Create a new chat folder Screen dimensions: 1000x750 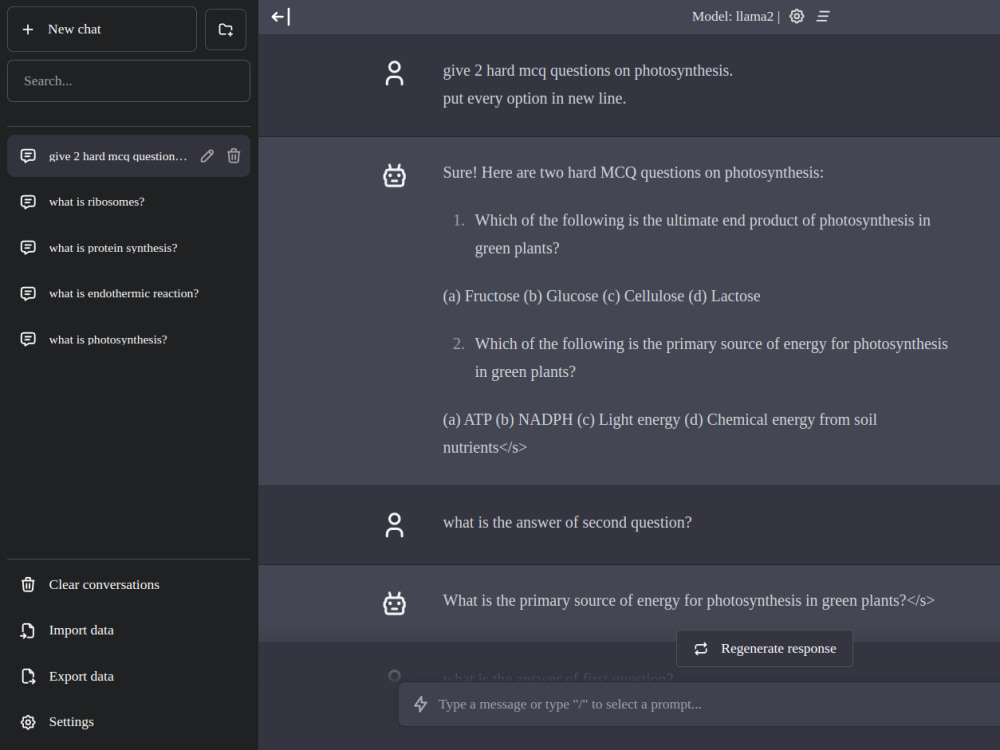225,29
